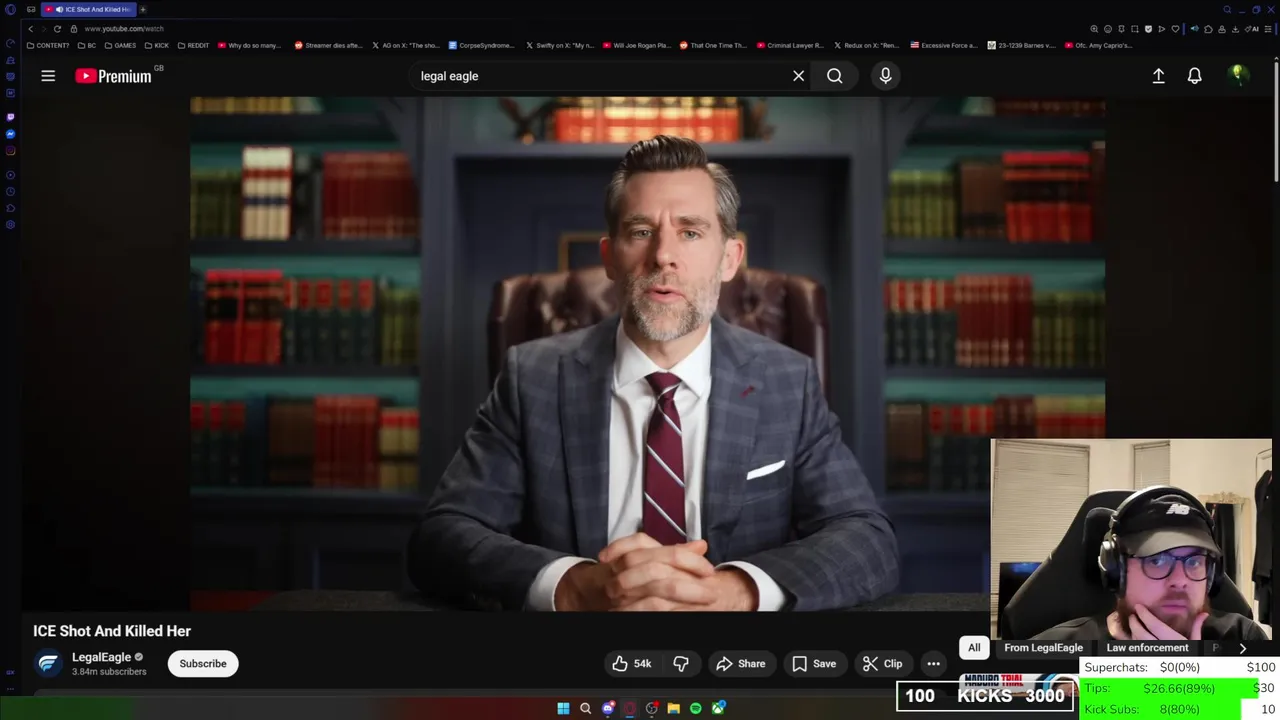Viewport: 1280px width, 720px height.
Task: Open the '23-1239 Barnes v...' bookmark
Action: 1021,45
